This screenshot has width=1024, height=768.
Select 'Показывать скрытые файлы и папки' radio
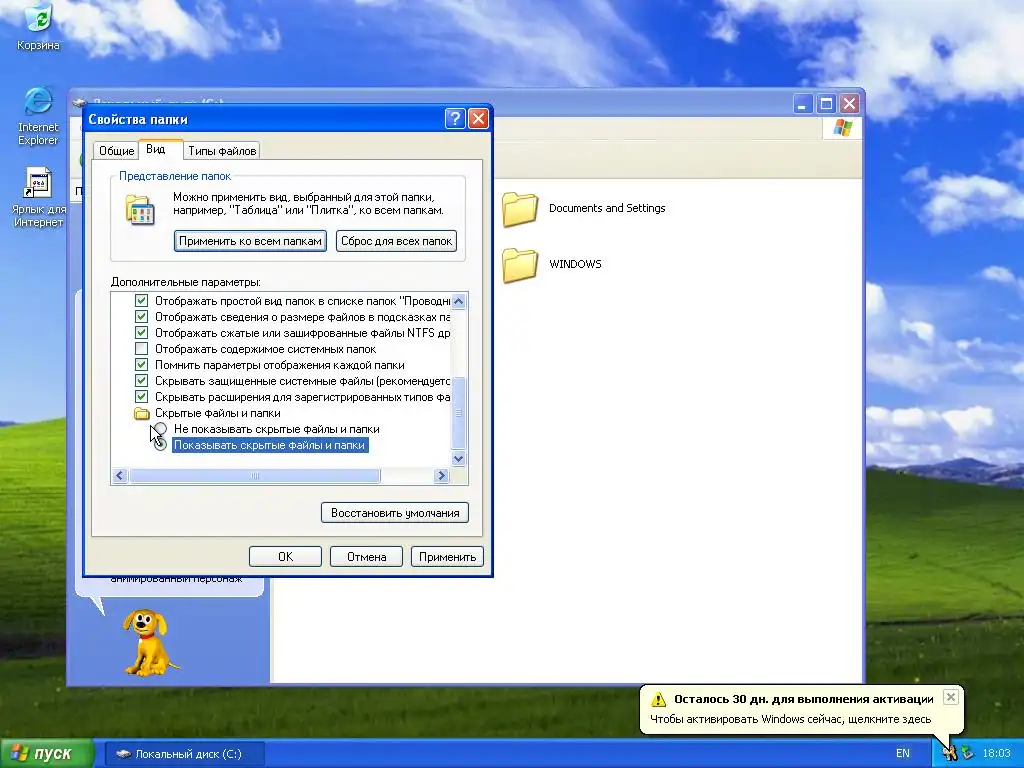[x=160, y=445]
